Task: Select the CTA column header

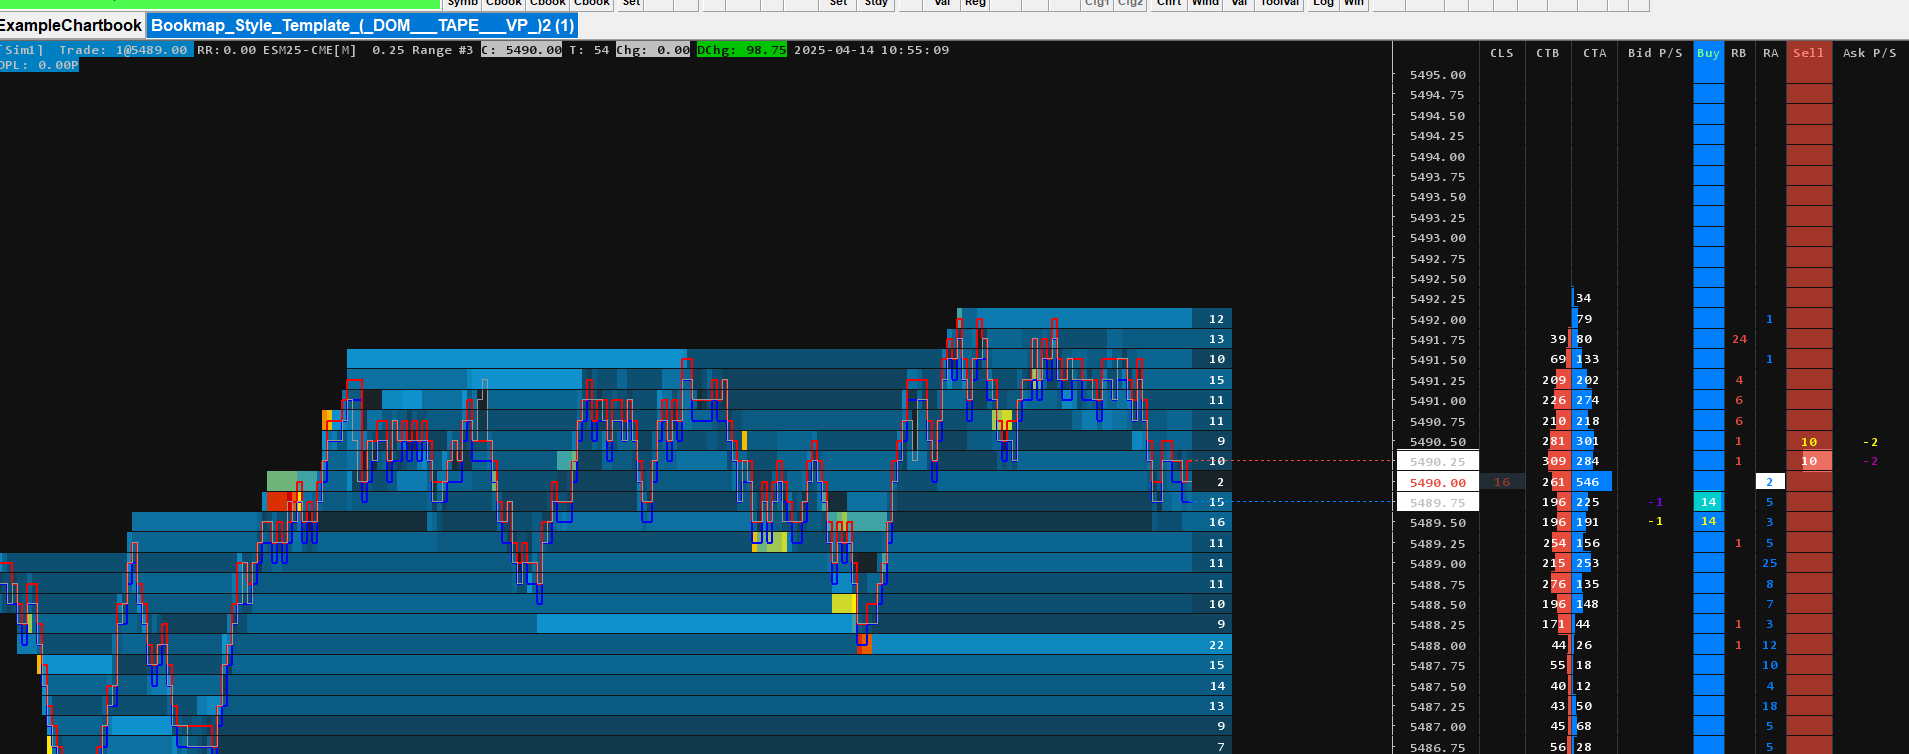Action: [x=1595, y=53]
